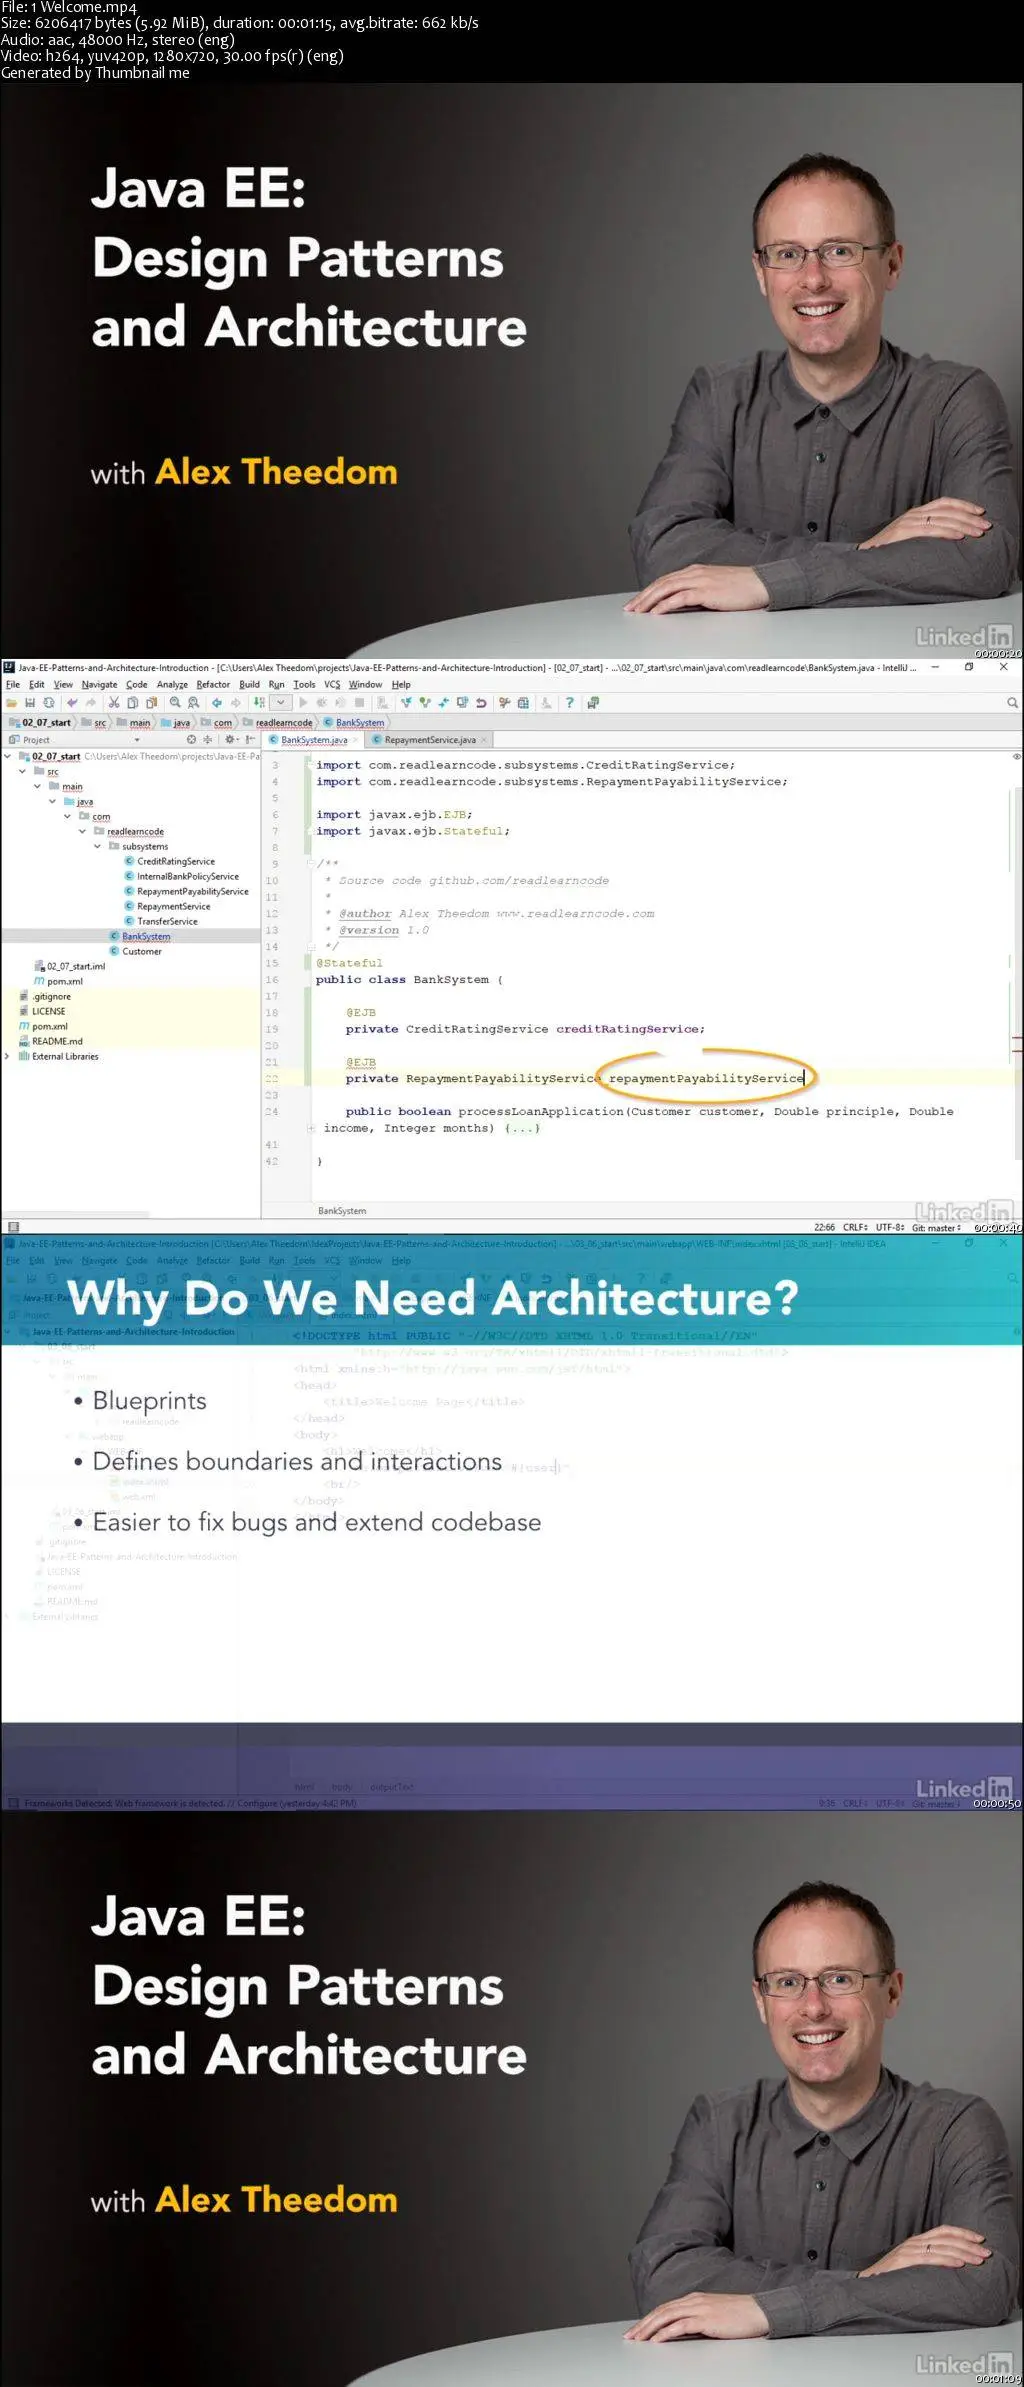Screen dimensions: 1024x2387
Task: Open the File menu
Action: [13, 684]
